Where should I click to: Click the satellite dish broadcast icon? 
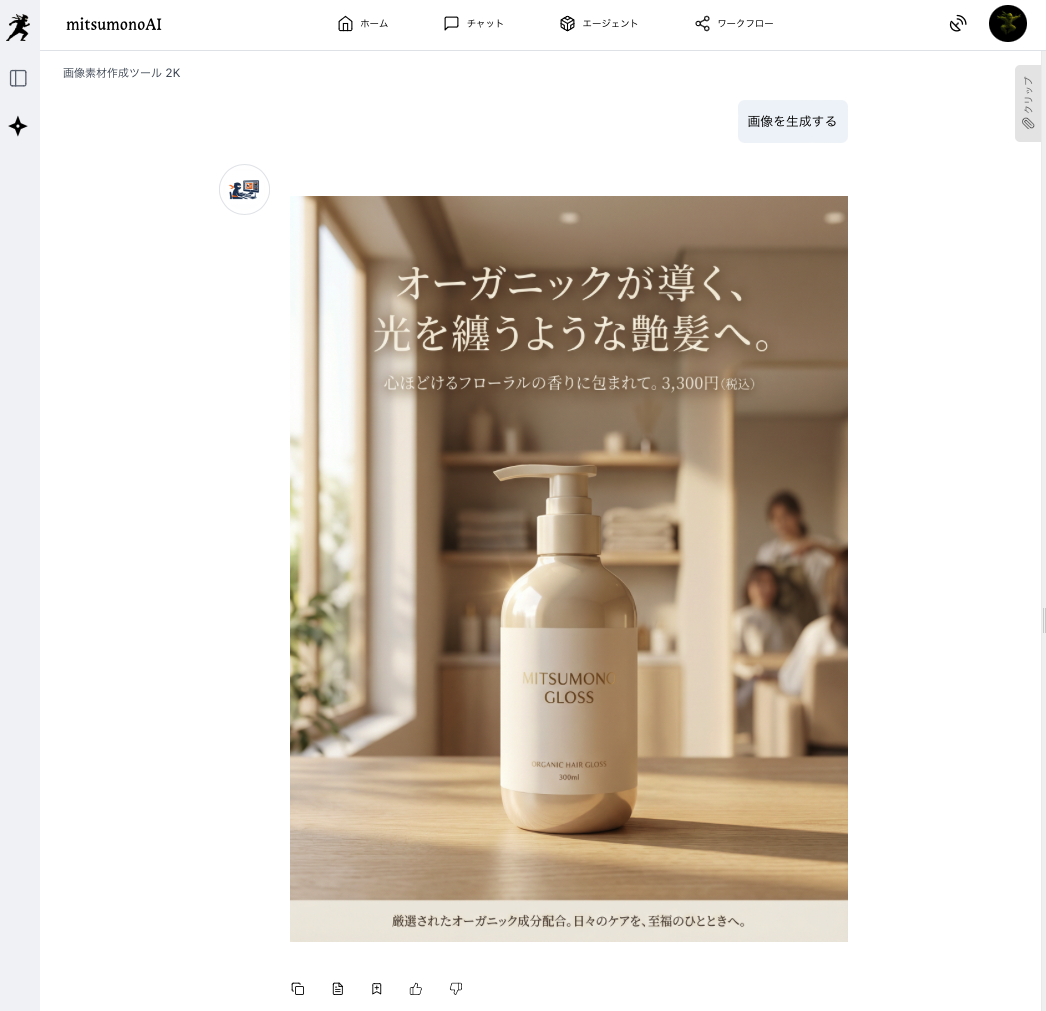[958, 23]
